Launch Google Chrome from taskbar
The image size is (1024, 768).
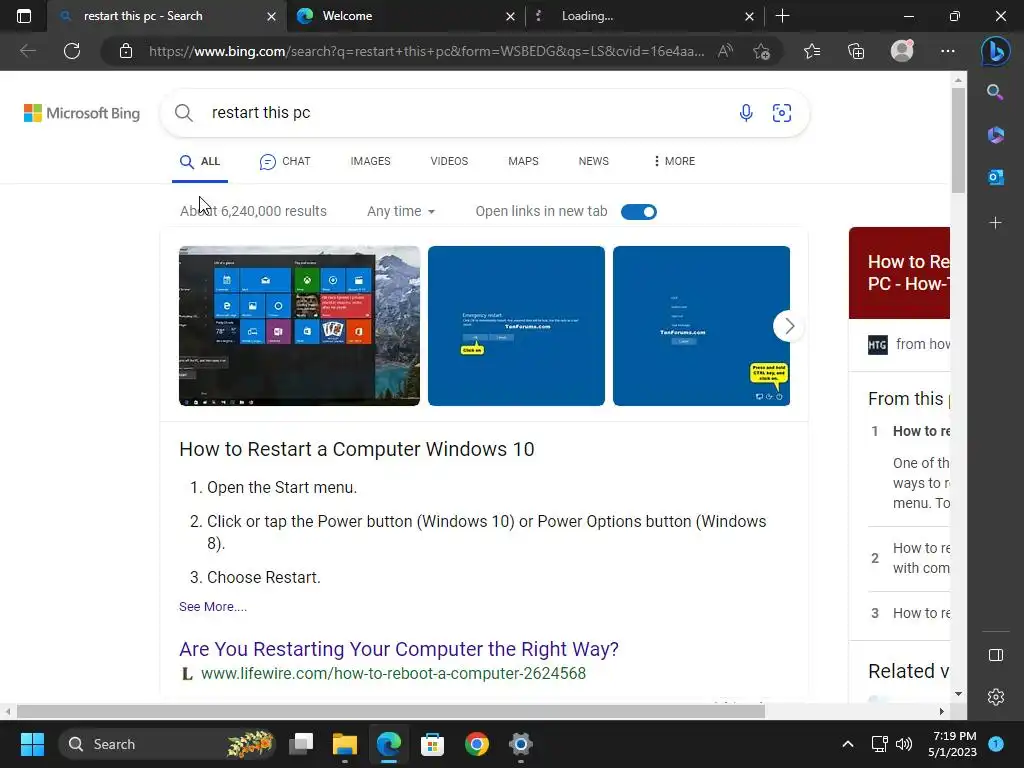click(477, 744)
